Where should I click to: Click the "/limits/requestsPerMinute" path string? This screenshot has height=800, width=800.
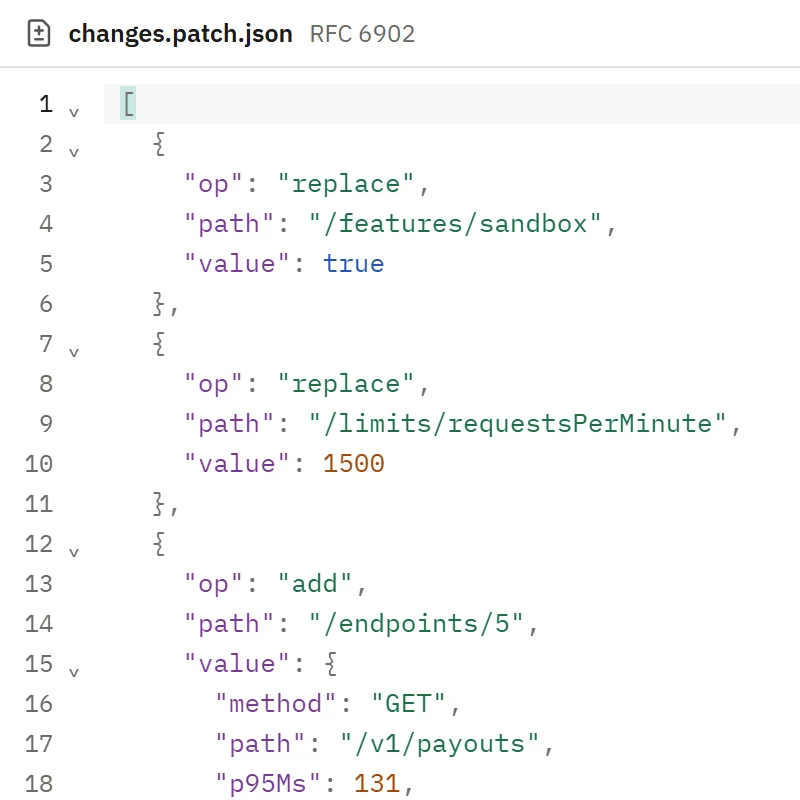pos(518,423)
